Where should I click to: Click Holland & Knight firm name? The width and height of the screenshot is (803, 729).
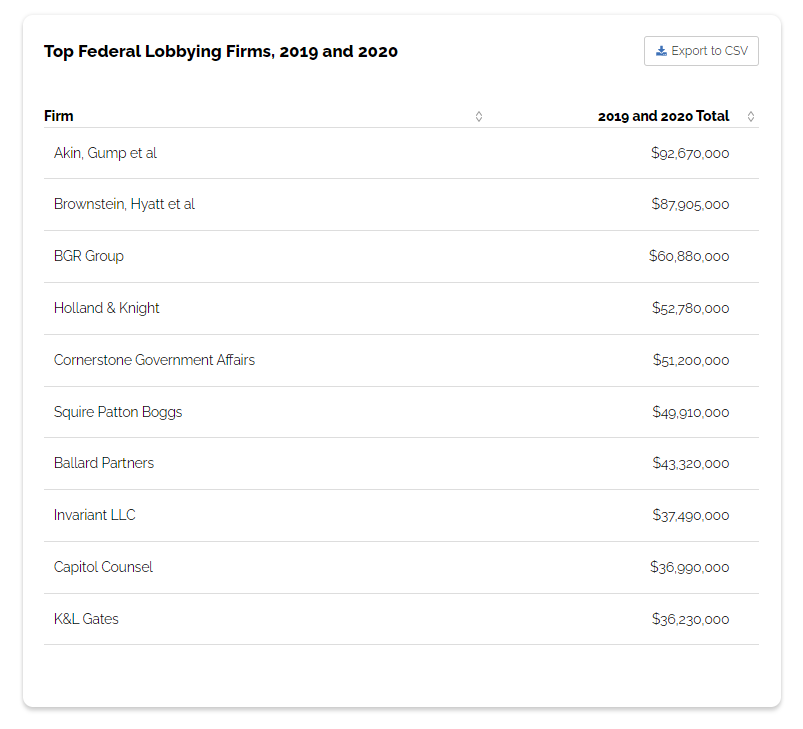[x=107, y=308]
